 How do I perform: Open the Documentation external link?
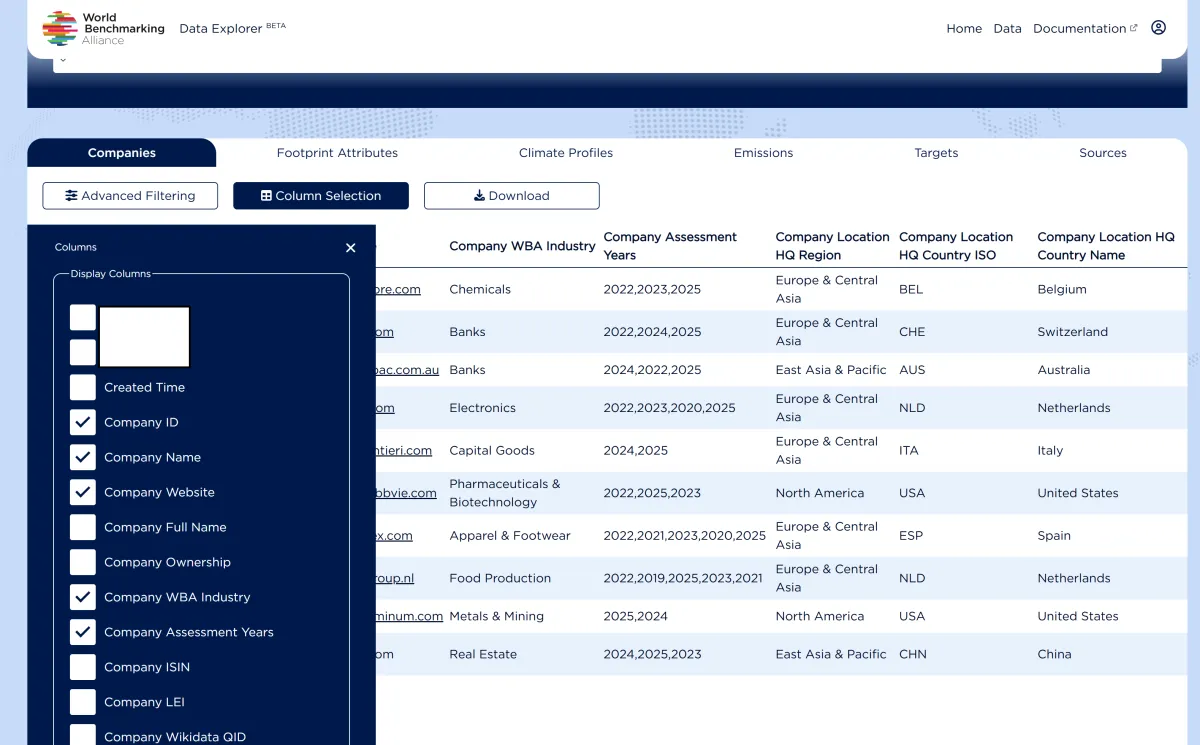click(1084, 29)
